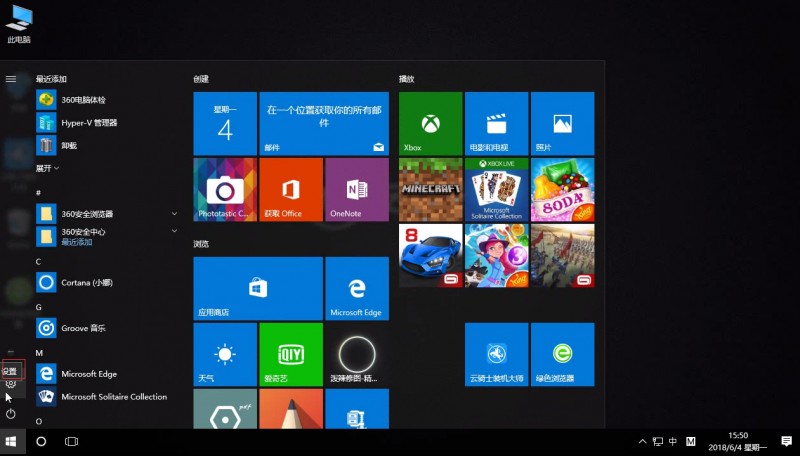The image size is (800, 456).
Task: Launch the Xbox tile
Action: click(x=431, y=123)
